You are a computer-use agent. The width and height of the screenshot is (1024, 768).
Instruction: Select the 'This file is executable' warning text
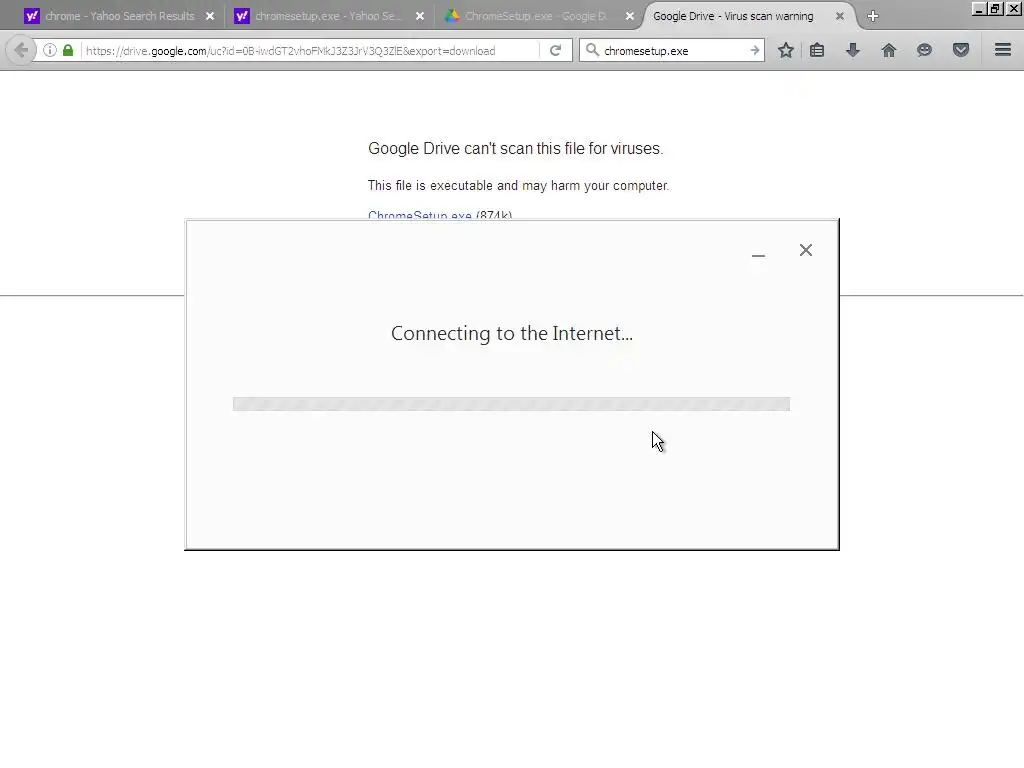(519, 186)
